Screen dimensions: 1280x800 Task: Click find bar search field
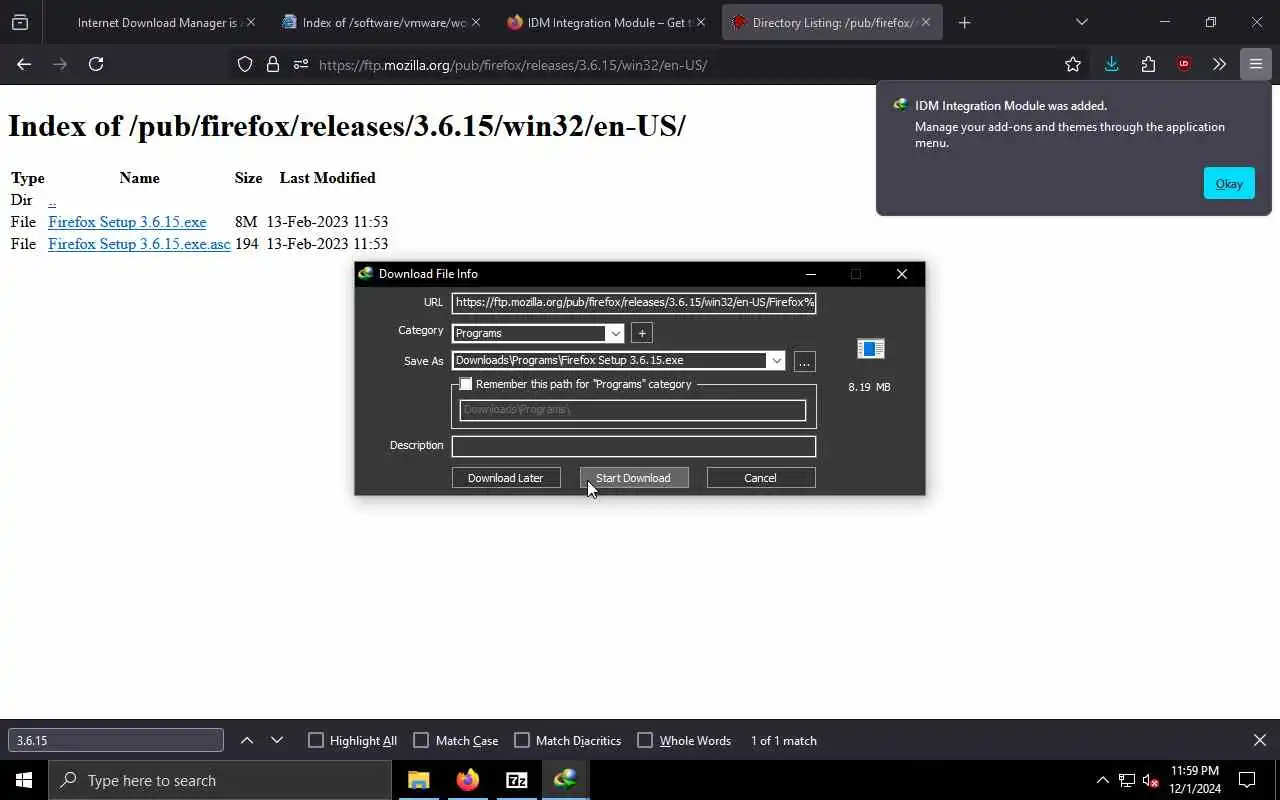(116, 740)
